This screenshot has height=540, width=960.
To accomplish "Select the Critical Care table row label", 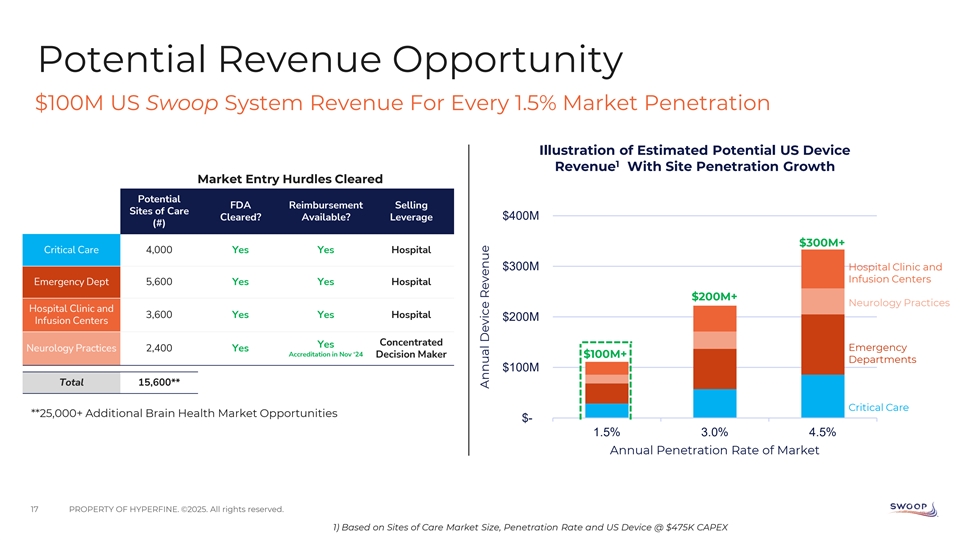I will point(70,249).
